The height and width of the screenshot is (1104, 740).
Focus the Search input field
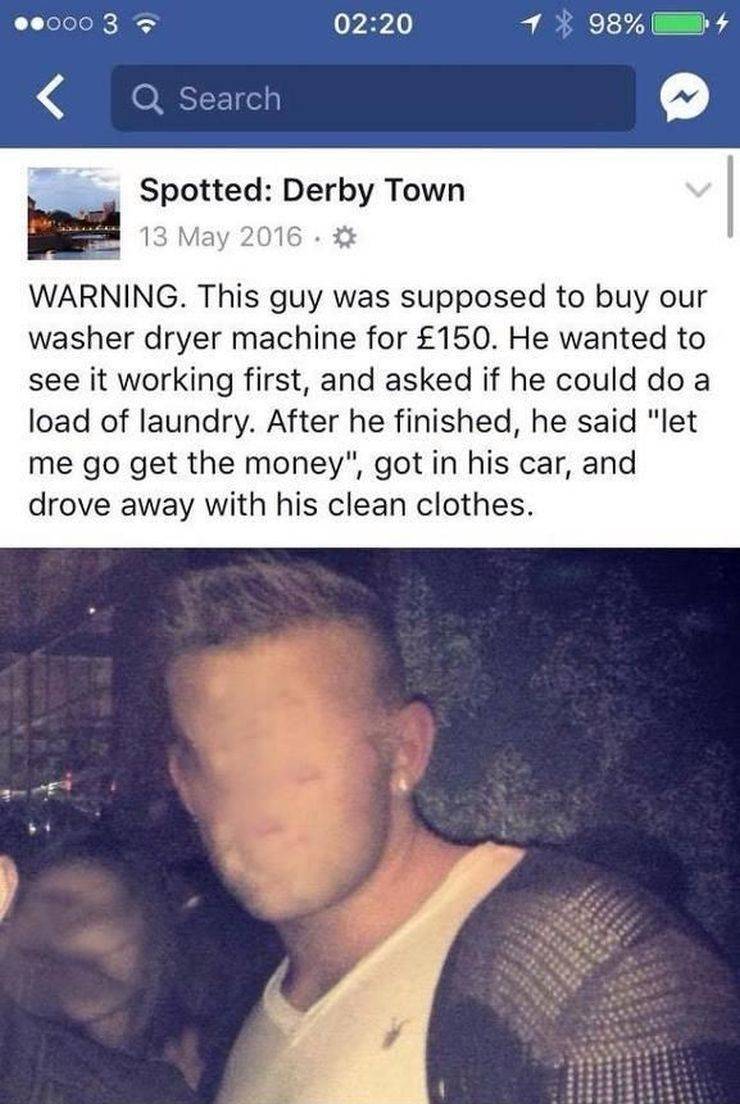[373, 98]
